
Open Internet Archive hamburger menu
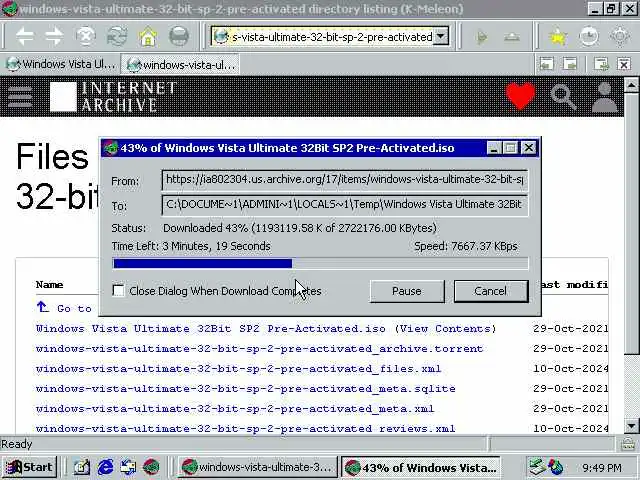pos(20,97)
